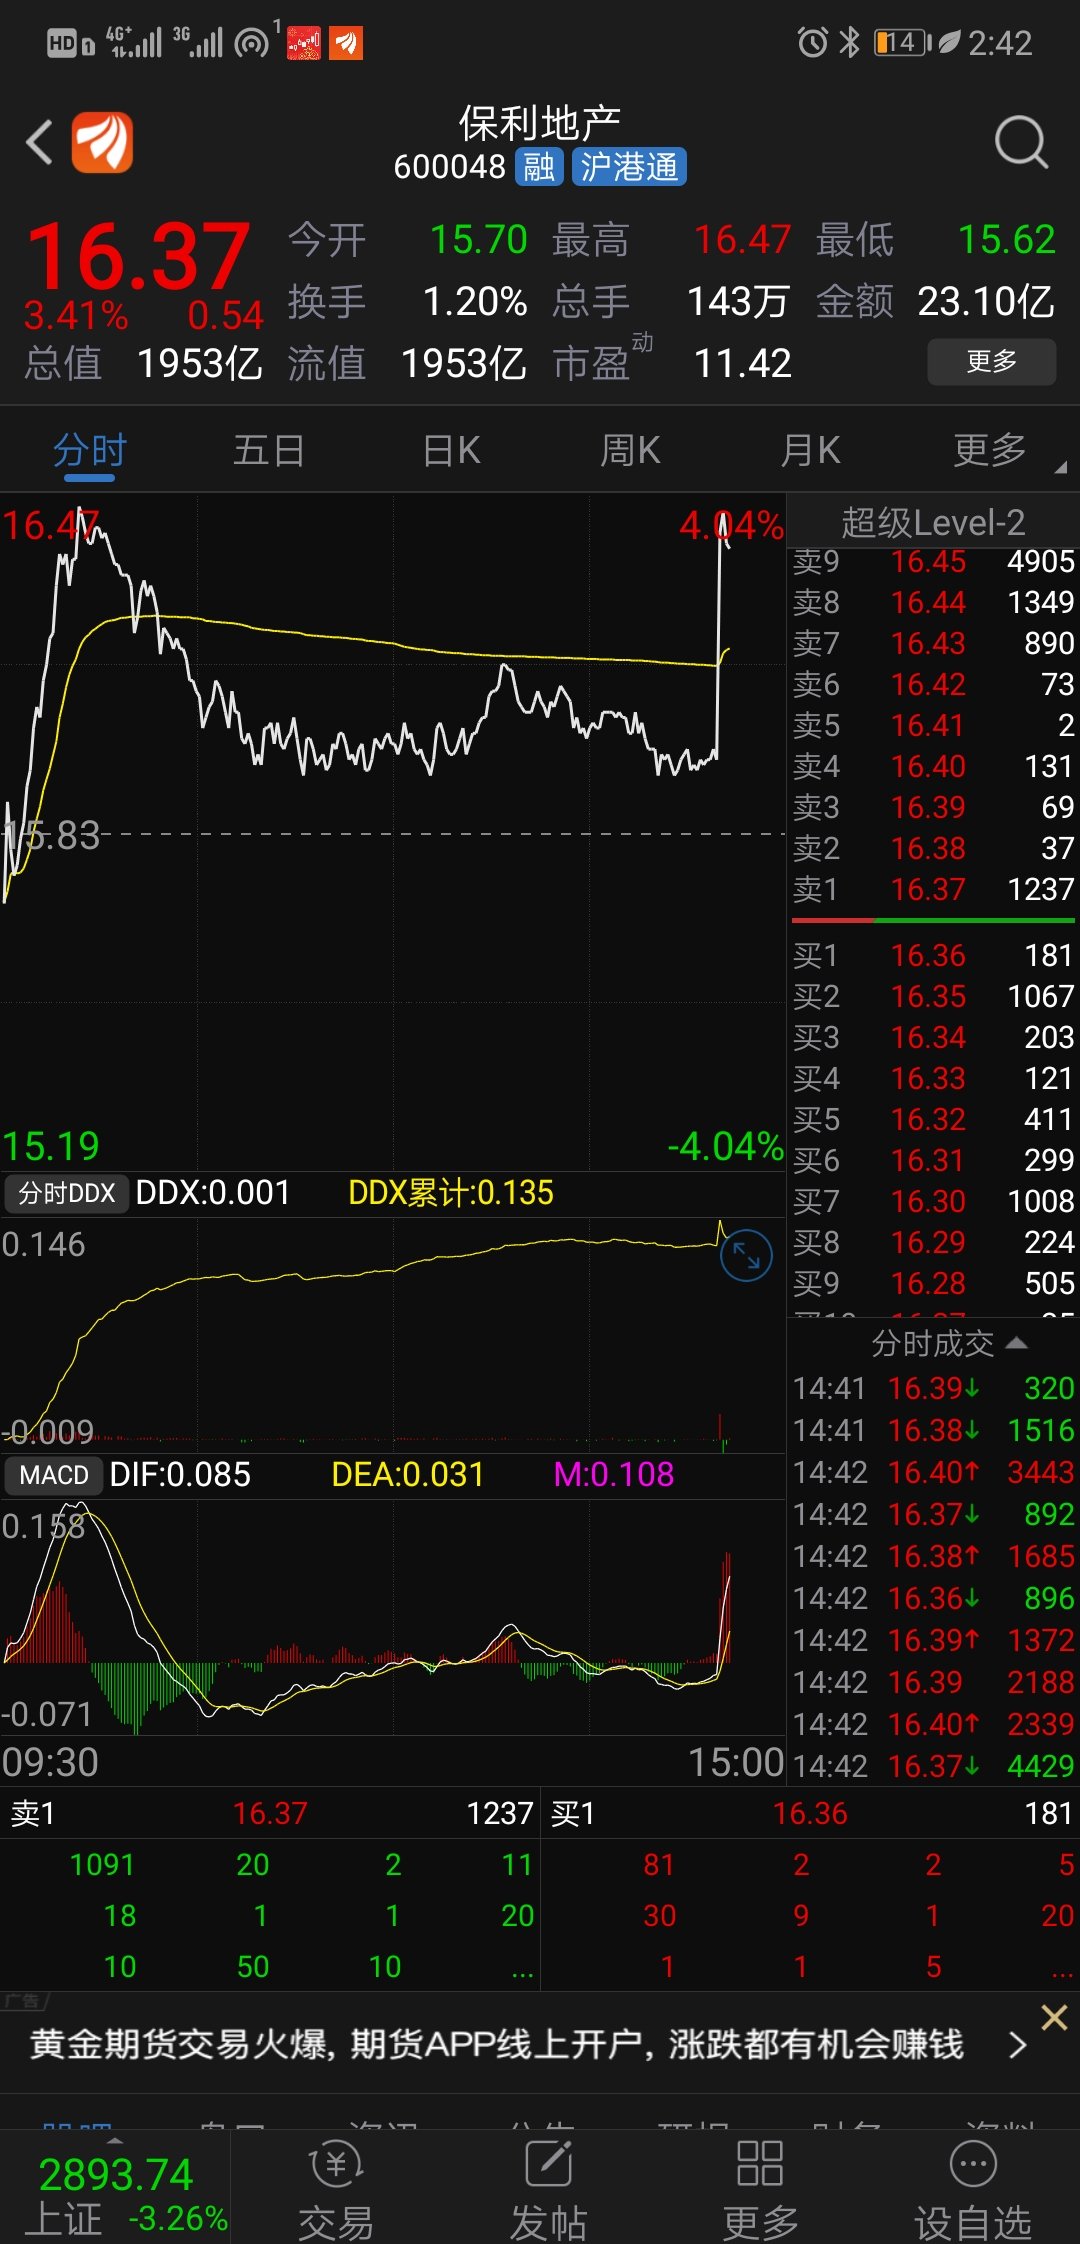Open the gold futures ad text
Screen dimensions: 1080x2244
496,2045
